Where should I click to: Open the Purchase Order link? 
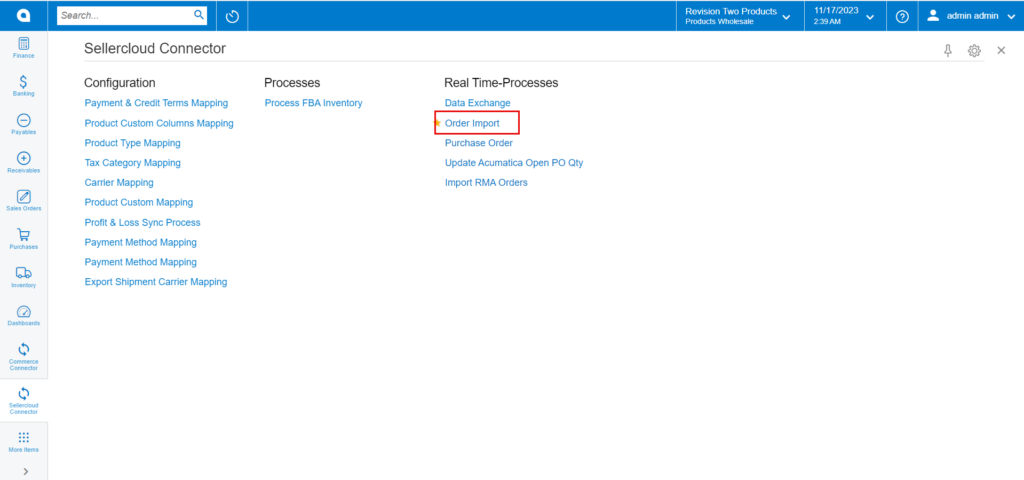pos(479,143)
